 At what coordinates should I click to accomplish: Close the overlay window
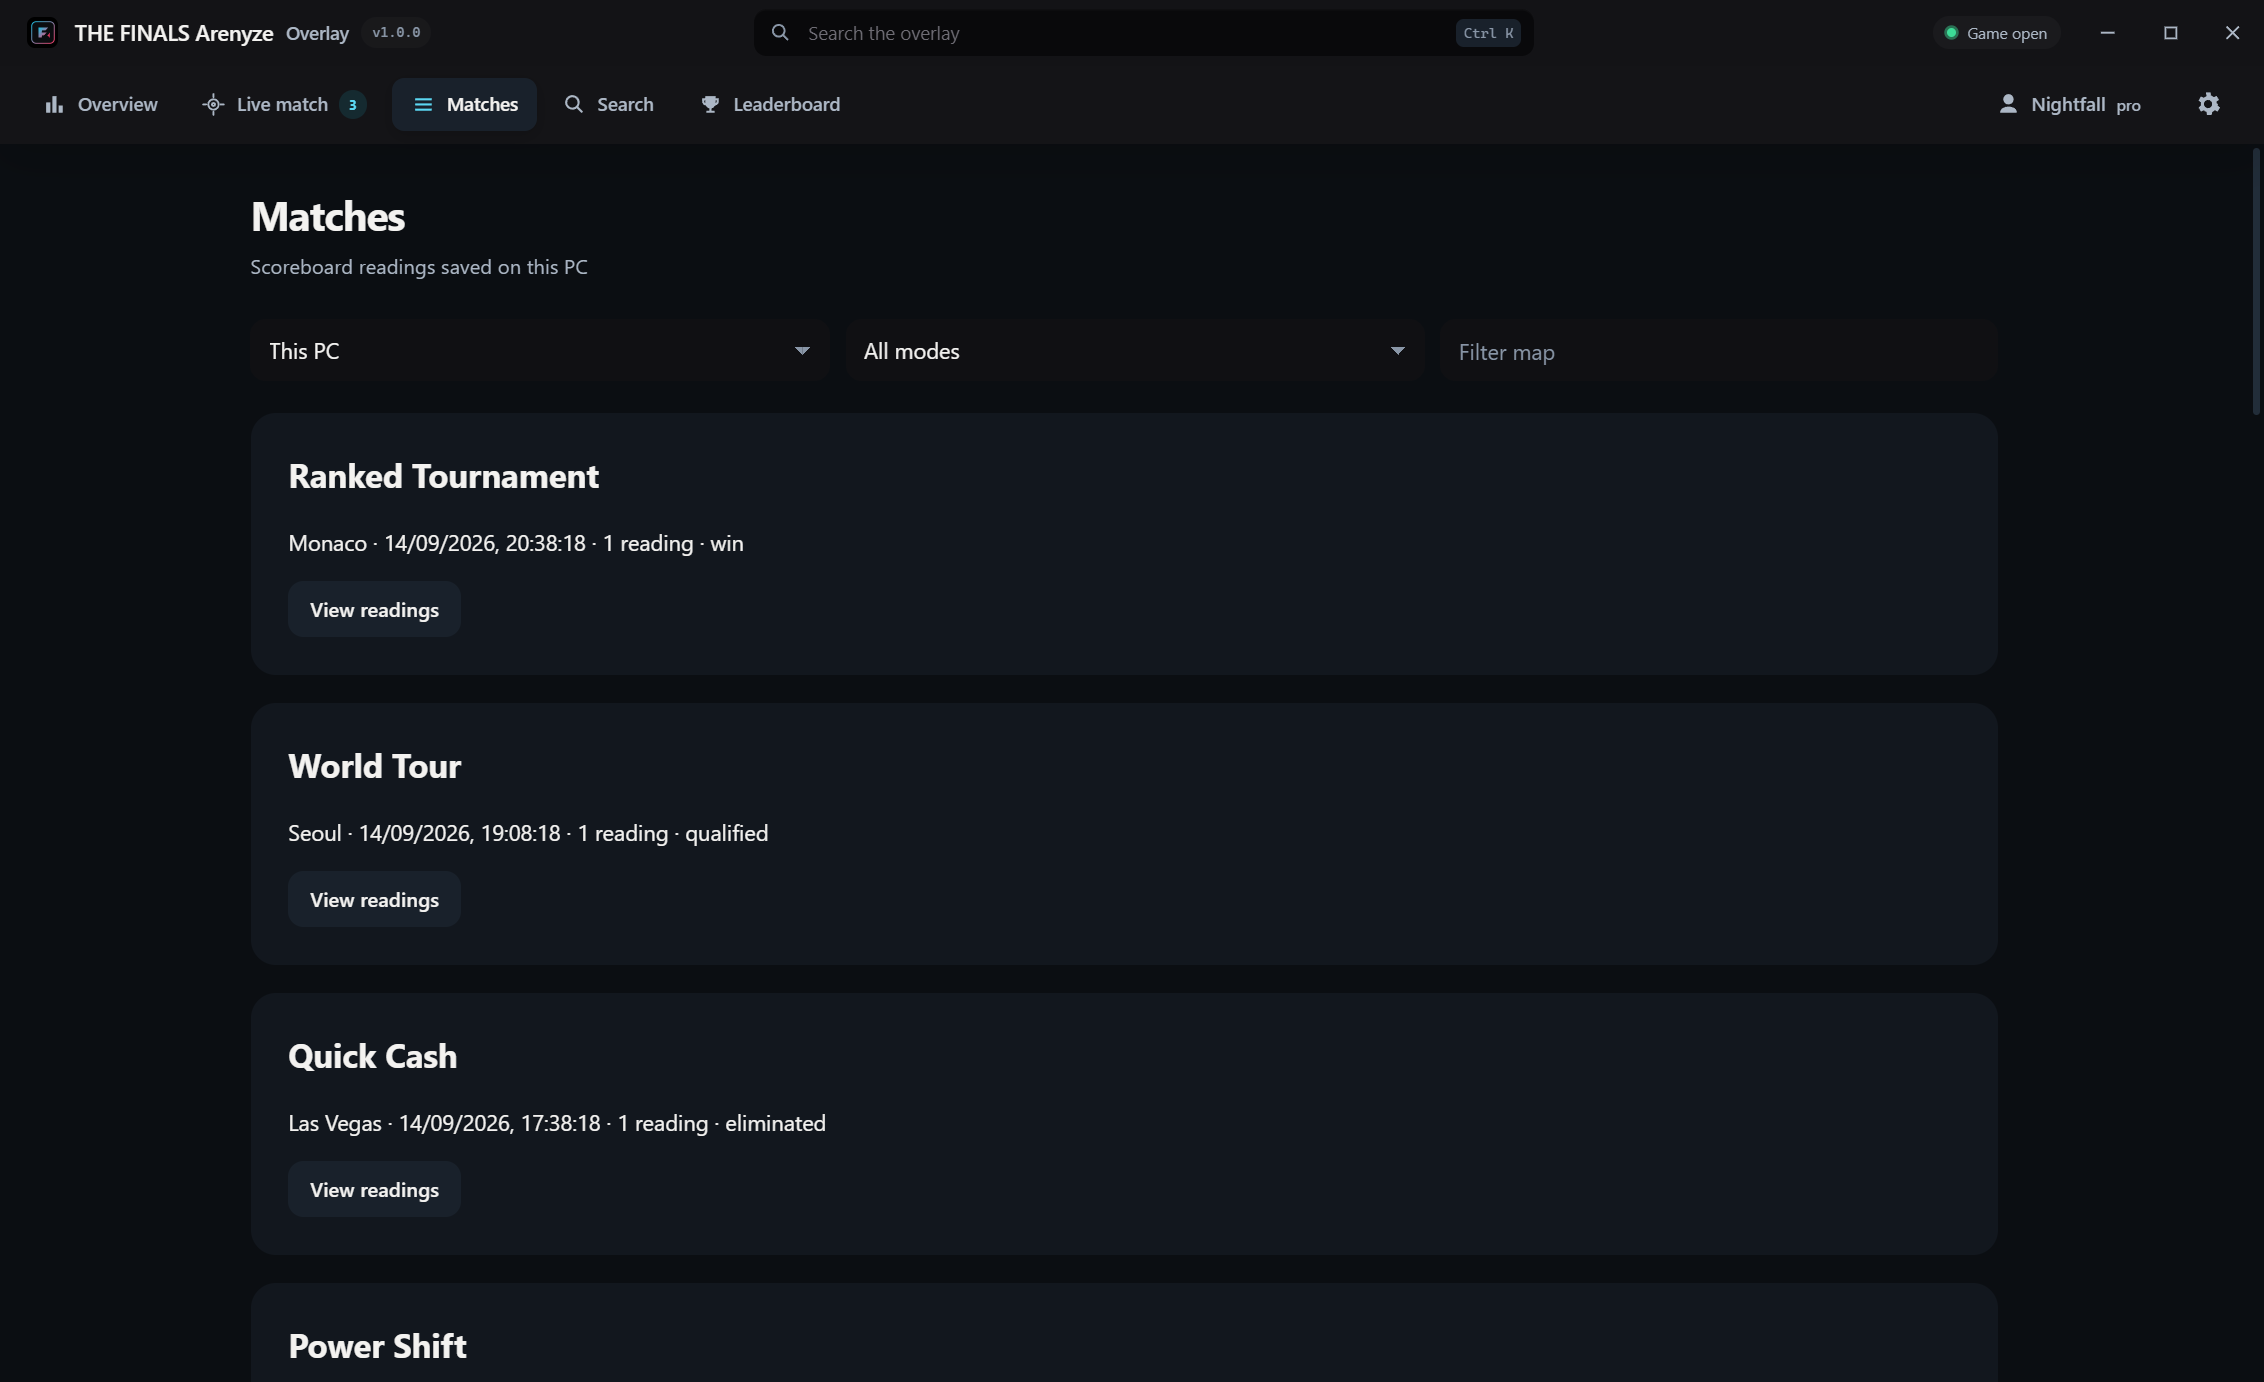pos(2232,33)
